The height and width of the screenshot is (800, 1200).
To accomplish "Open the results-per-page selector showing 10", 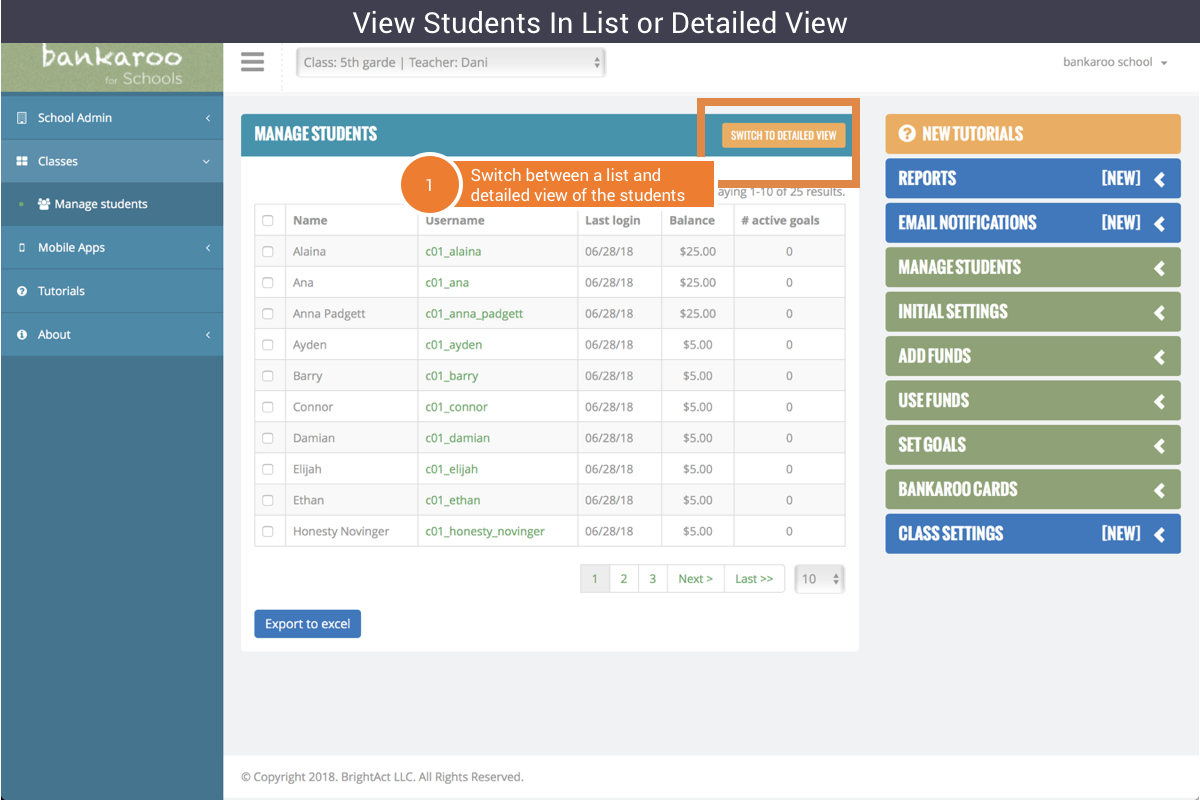I will (820, 579).
